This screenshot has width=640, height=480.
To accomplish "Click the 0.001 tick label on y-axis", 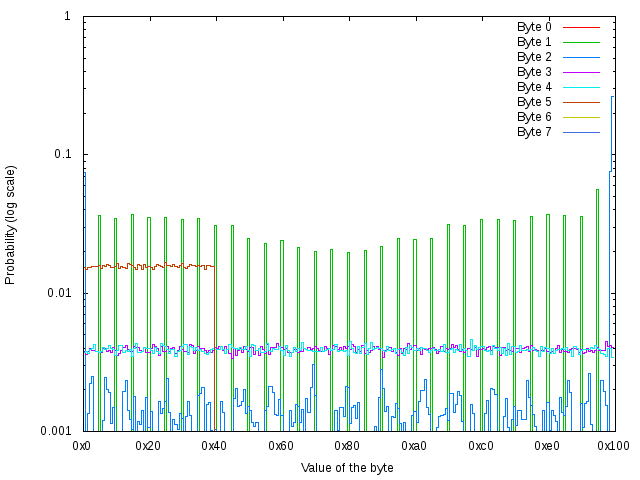I will [54, 431].
